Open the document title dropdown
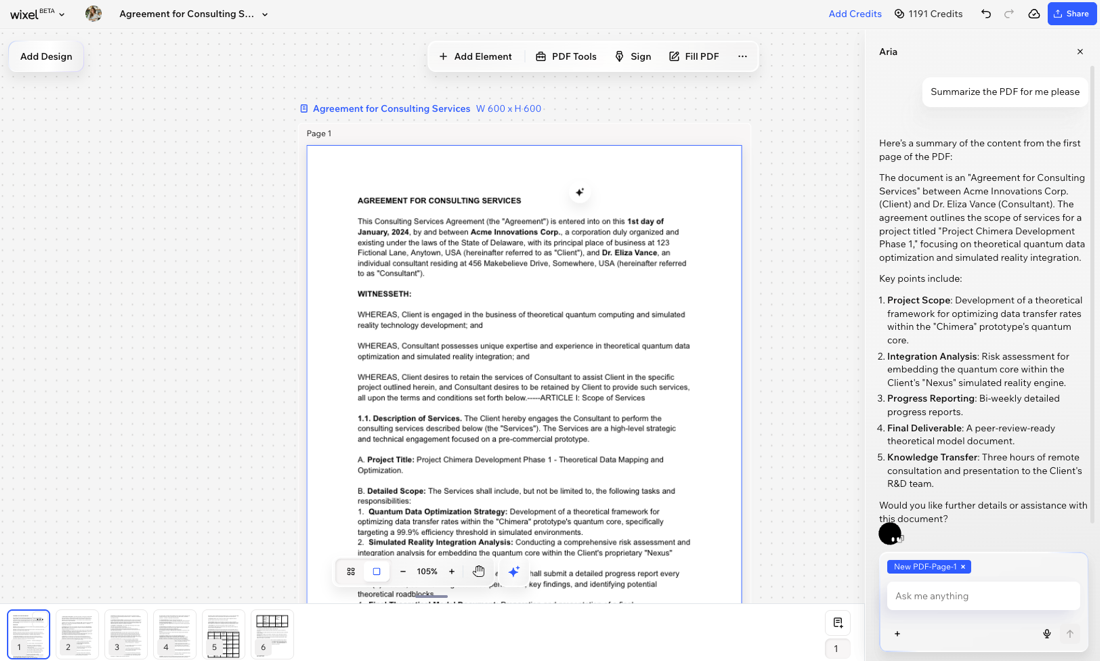Image resolution: width=1100 pixels, height=661 pixels. (264, 14)
